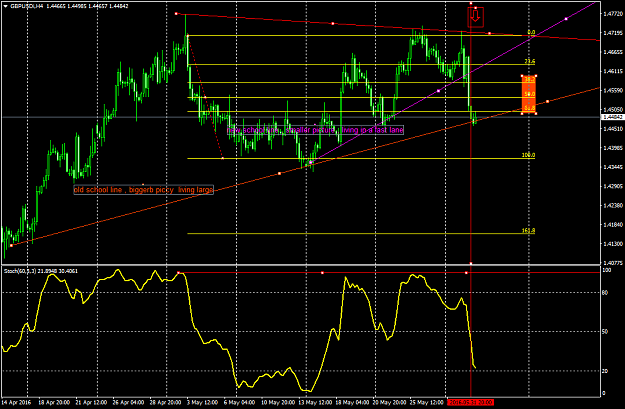Click the Stoch indicator label text

click(x=41, y=271)
